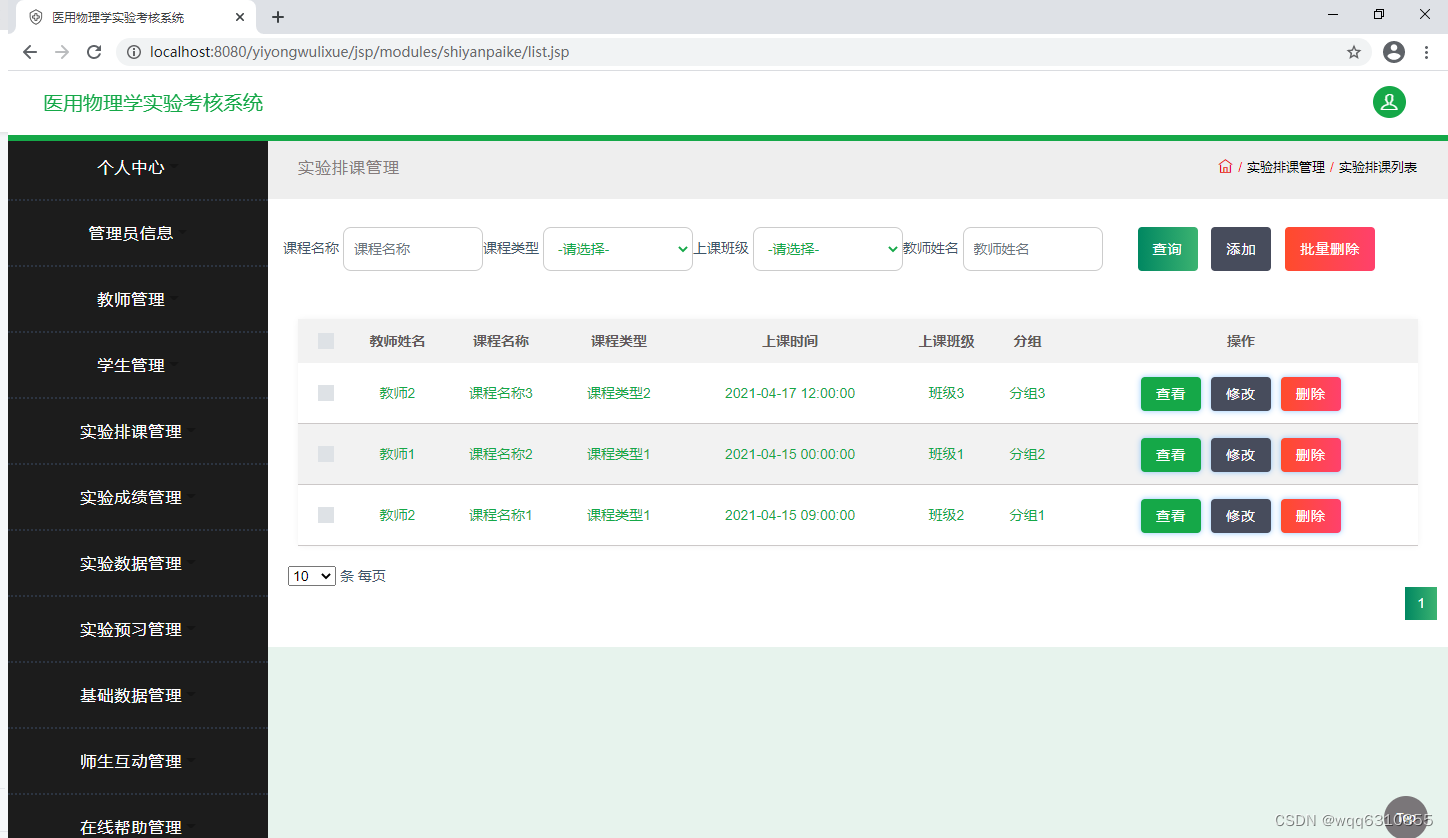
Task: Click the 添加 add button
Action: point(1241,249)
